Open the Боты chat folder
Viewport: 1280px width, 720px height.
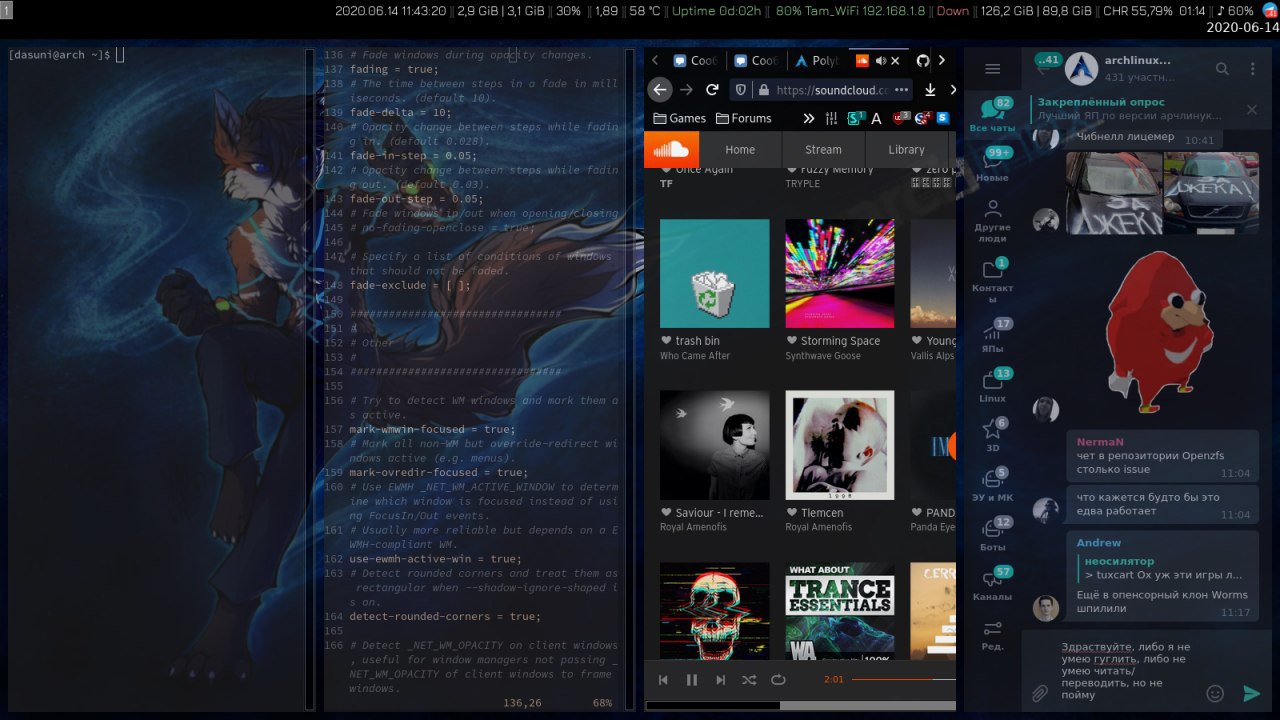992,534
